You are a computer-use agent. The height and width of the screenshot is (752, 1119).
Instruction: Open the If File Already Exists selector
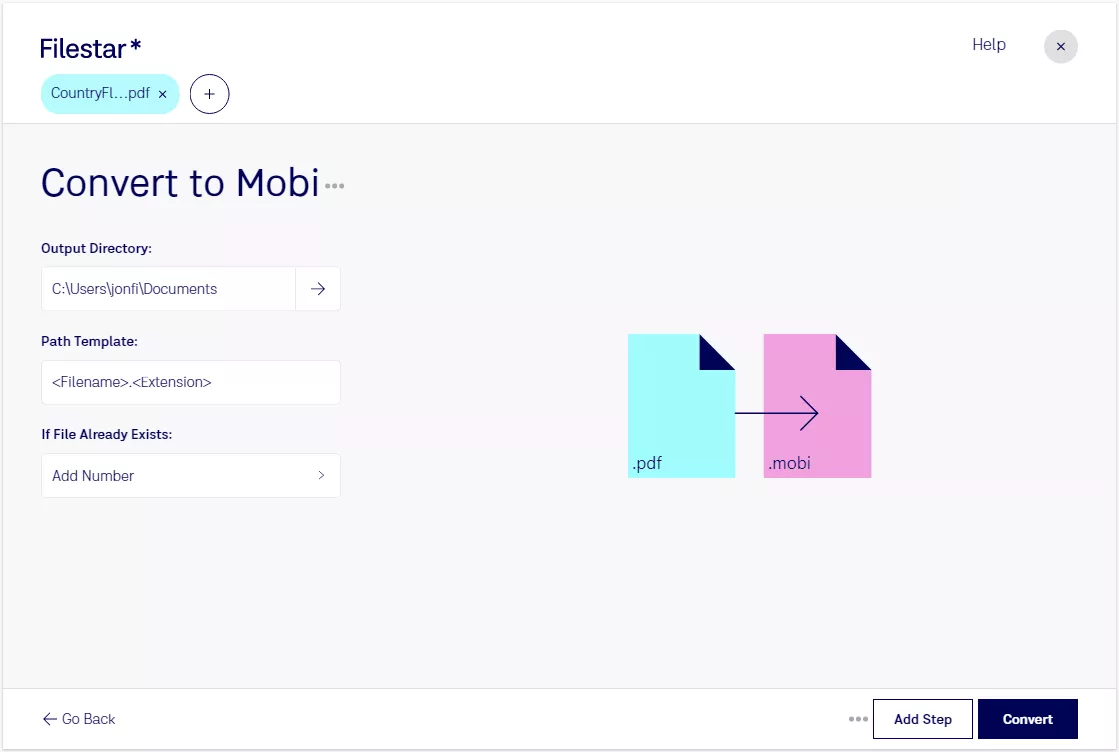191,475
